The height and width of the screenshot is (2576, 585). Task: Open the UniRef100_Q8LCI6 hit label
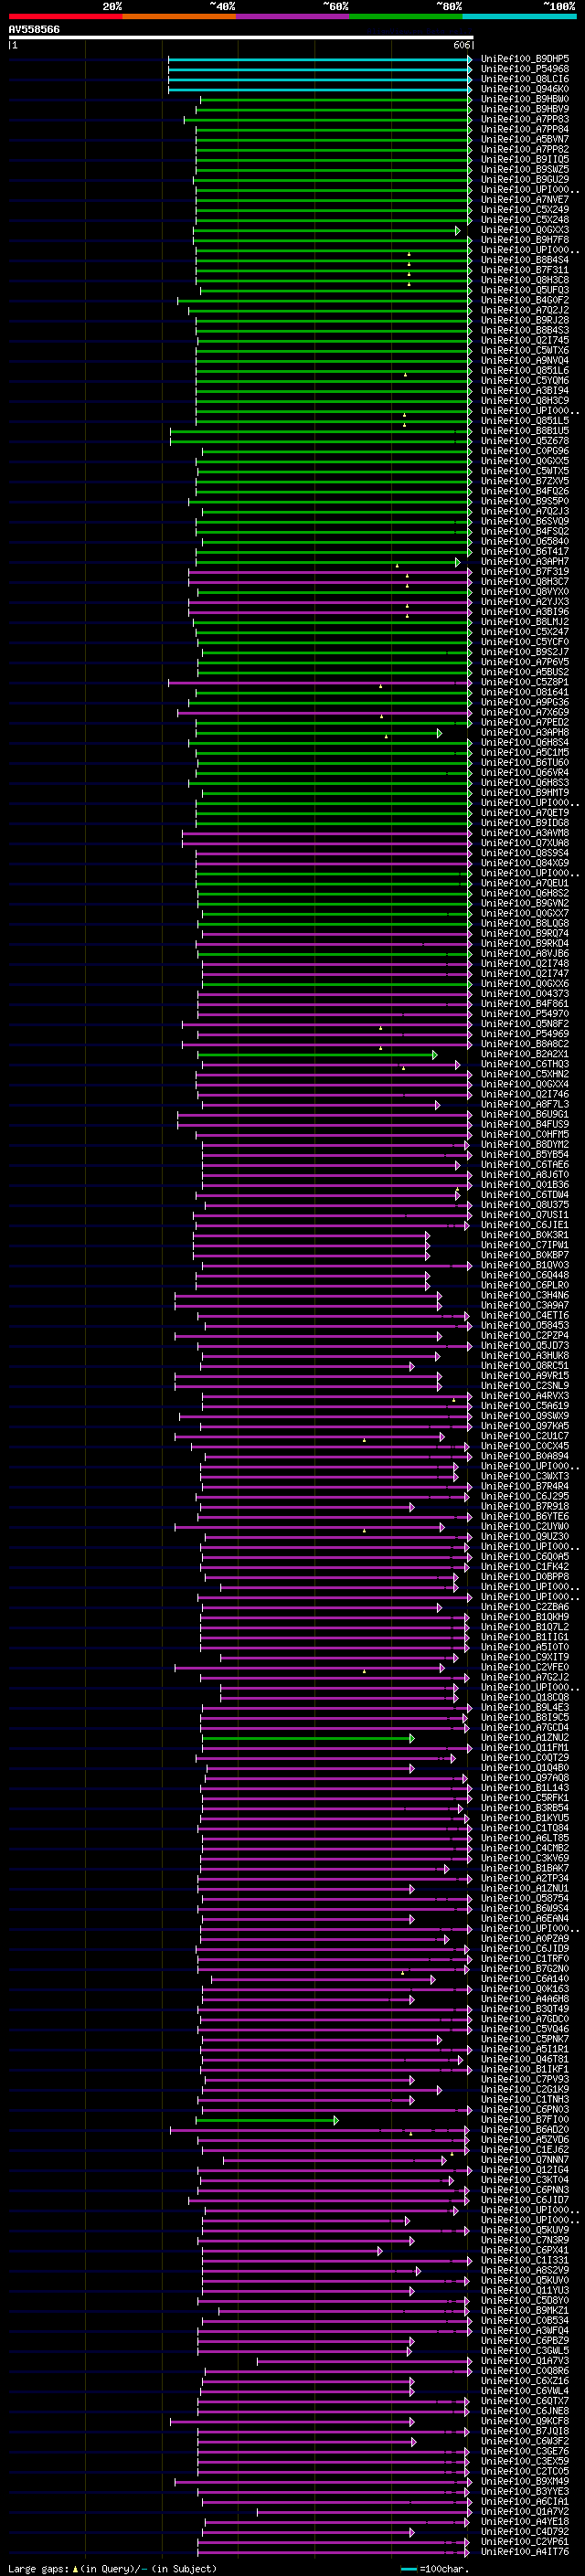pos(525,79)
